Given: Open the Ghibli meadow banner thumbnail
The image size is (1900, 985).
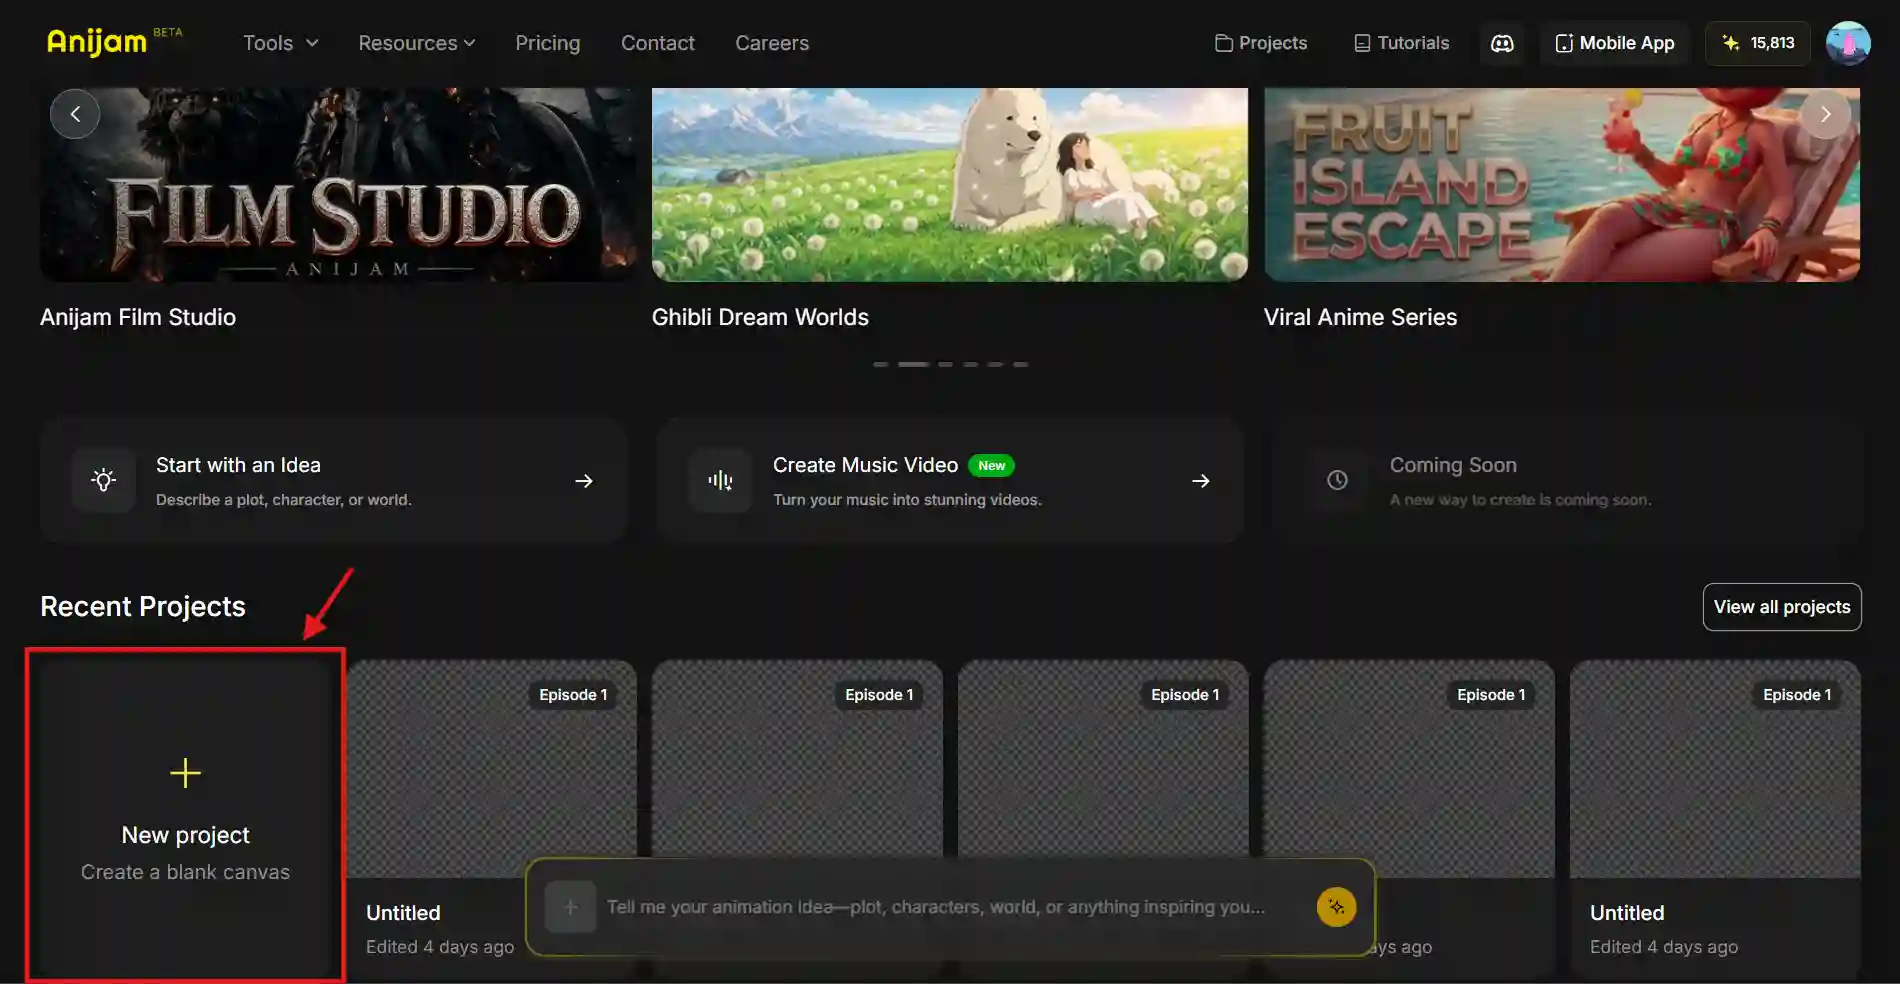Looking at the screenshot, I should click(950, 185).
